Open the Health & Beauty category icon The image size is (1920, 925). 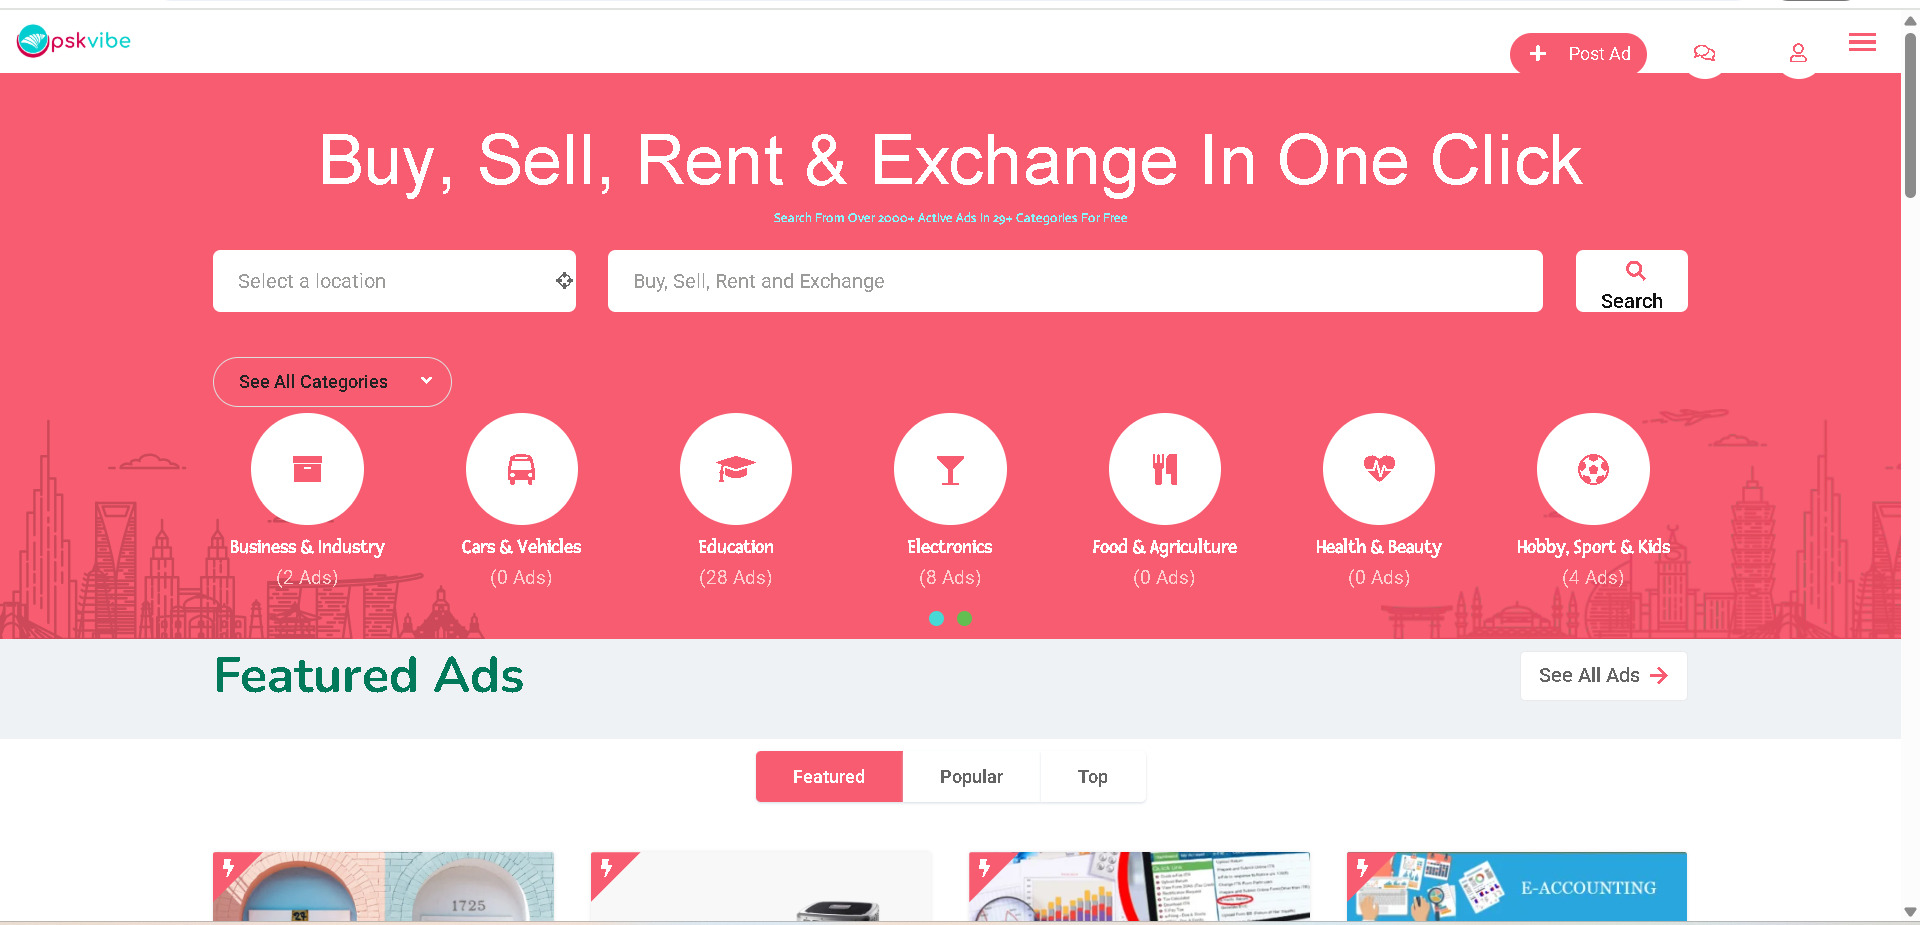1379,469
